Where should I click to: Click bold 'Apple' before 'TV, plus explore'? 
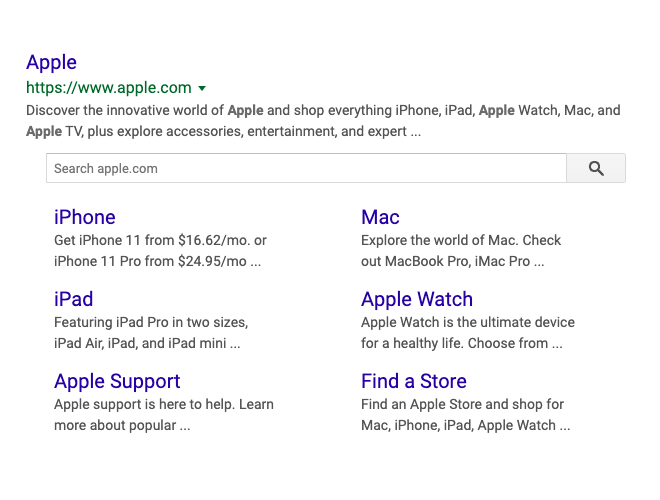coord(44,132)
